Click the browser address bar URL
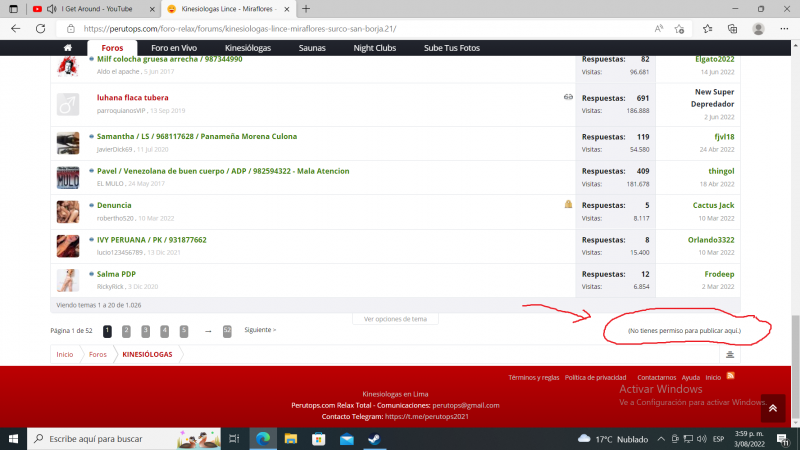The height and width of the screenshot is (450, 800). click(x=300, y=29)
